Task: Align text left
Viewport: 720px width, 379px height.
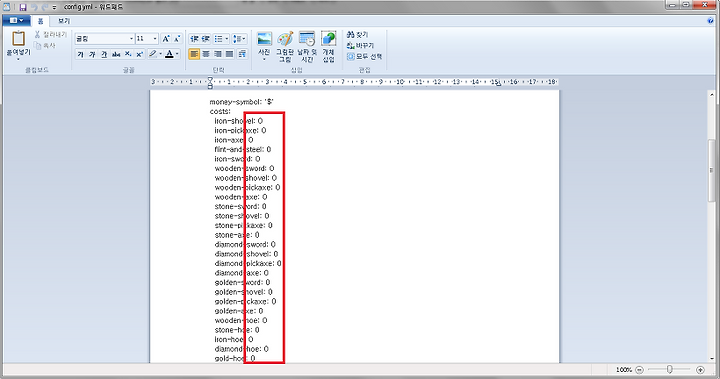Action: pos(194,54)
